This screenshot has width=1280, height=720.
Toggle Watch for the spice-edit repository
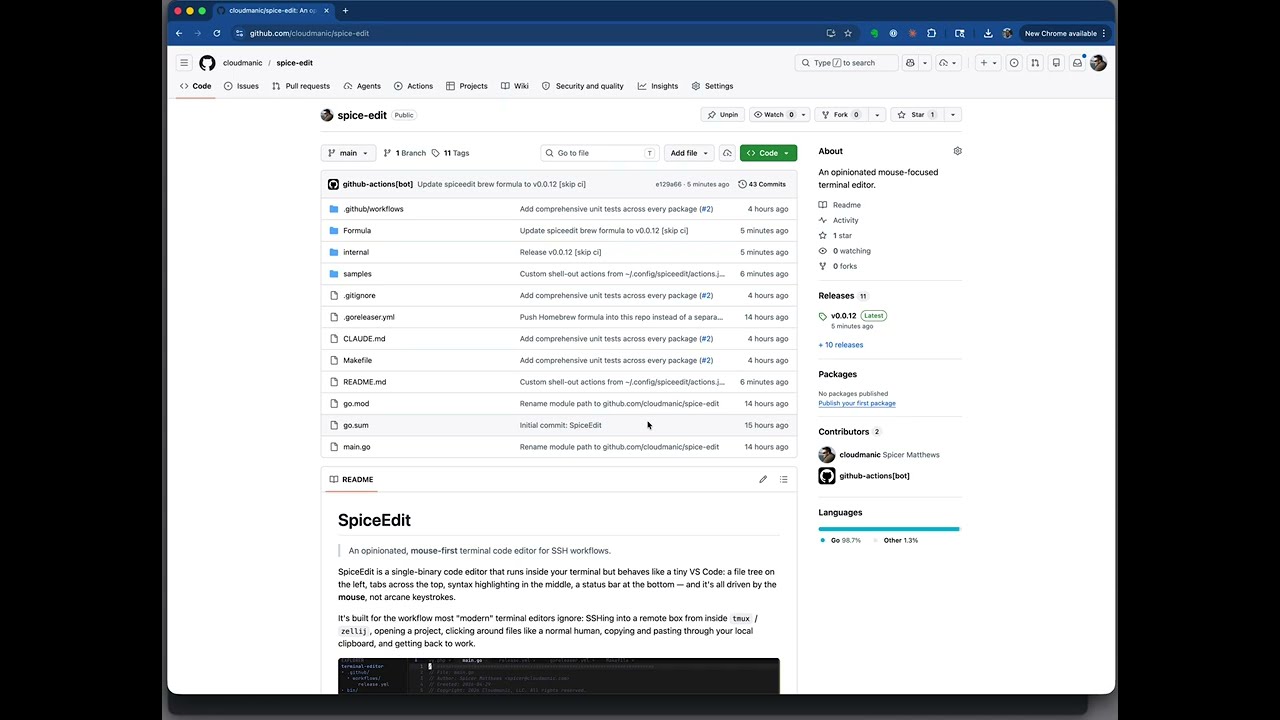[774, 115]
